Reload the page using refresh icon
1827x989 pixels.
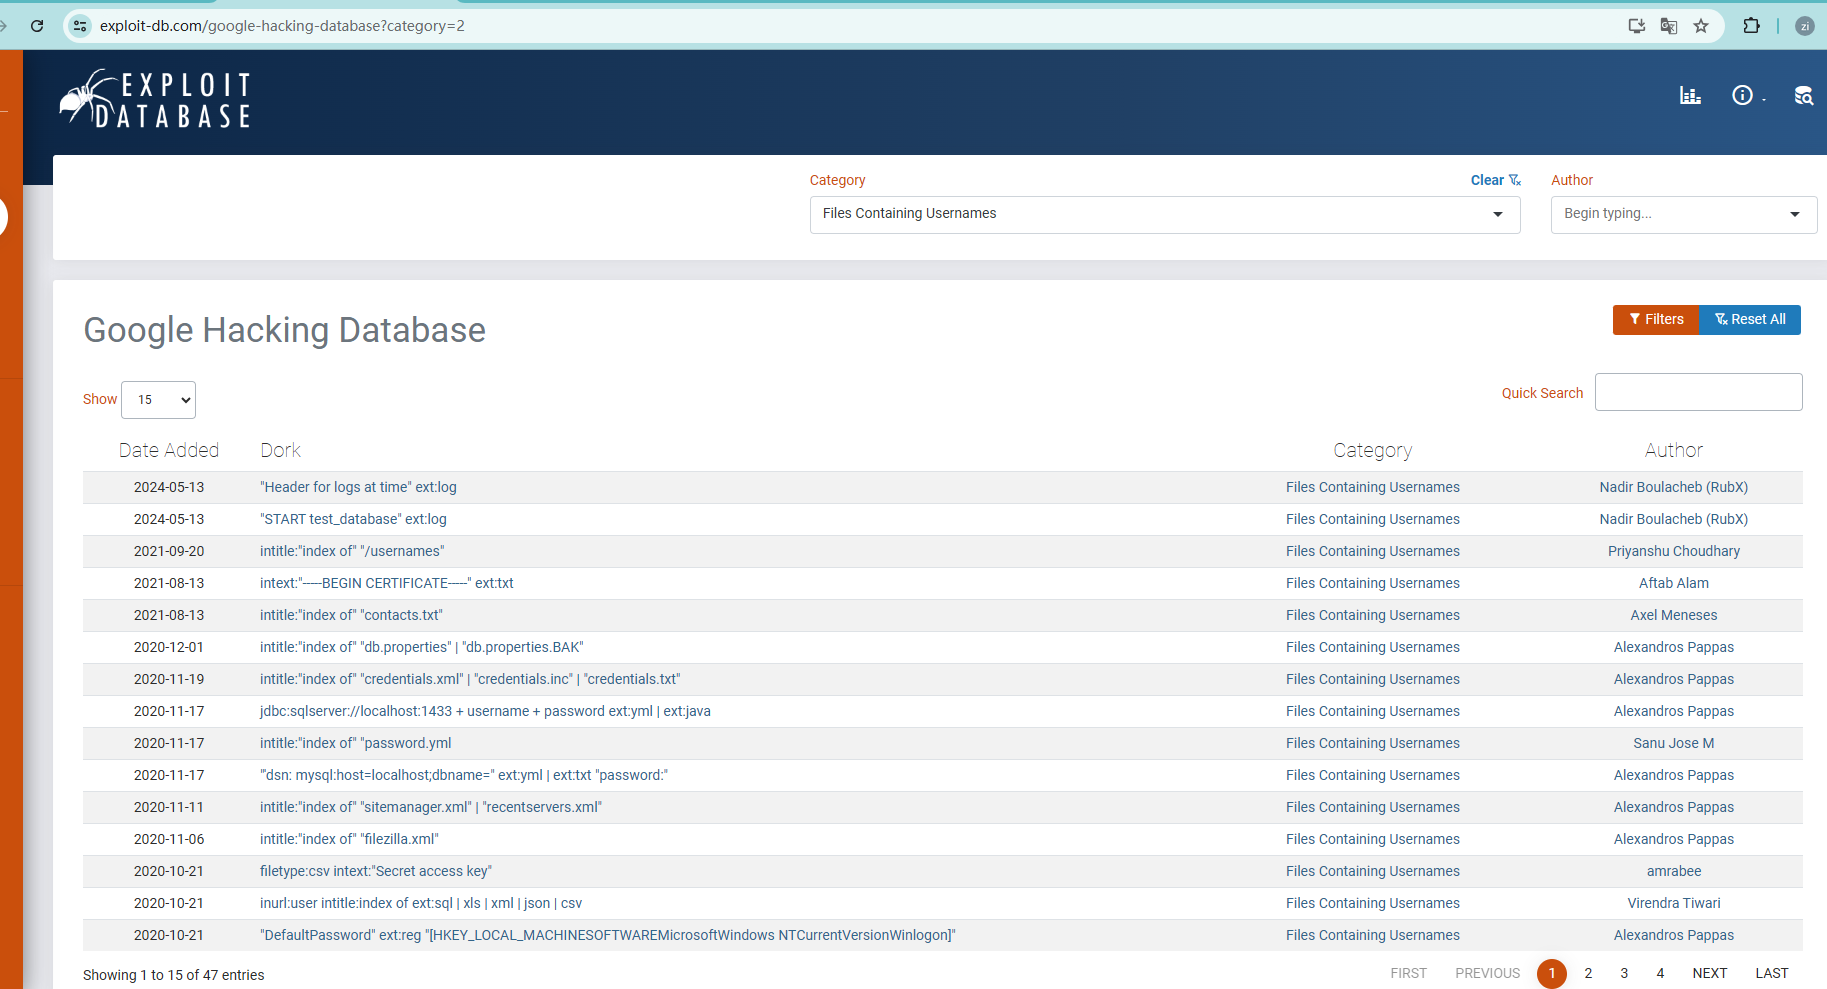coord(37,26)
